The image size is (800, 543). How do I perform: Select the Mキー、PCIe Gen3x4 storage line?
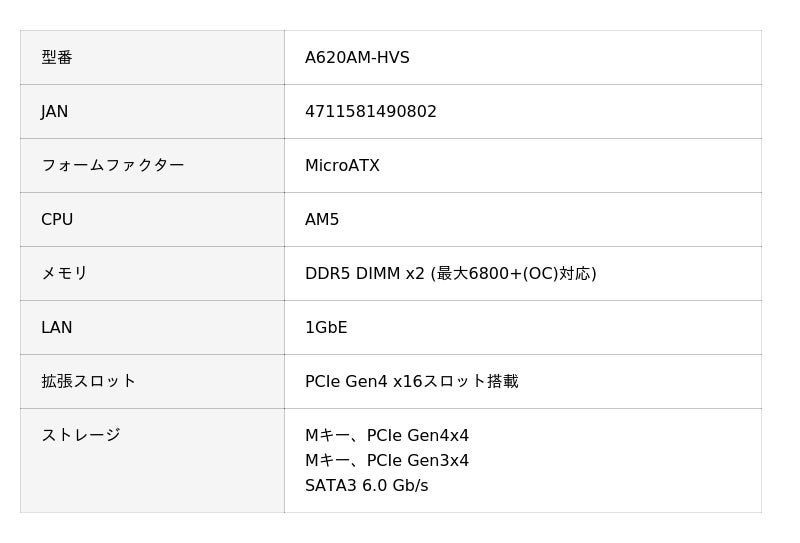(x=387, y=461)
